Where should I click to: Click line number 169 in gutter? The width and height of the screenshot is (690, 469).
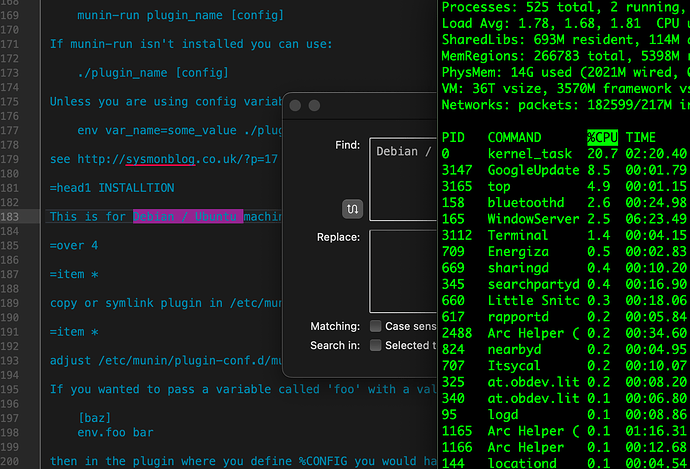coord(10,15)
